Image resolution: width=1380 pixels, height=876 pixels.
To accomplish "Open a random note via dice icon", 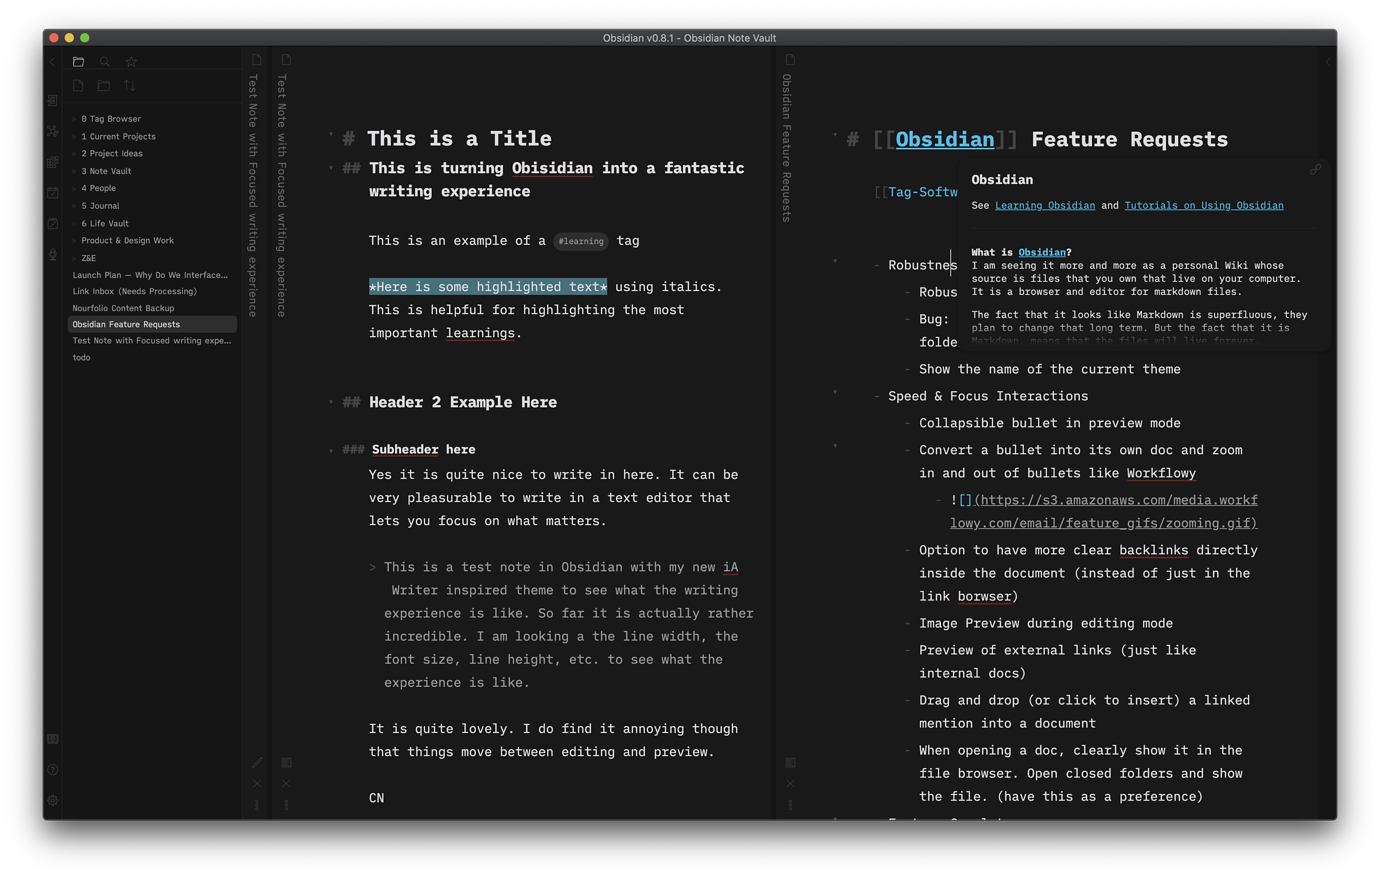I will pyautogui.click(x=53, y=224).
